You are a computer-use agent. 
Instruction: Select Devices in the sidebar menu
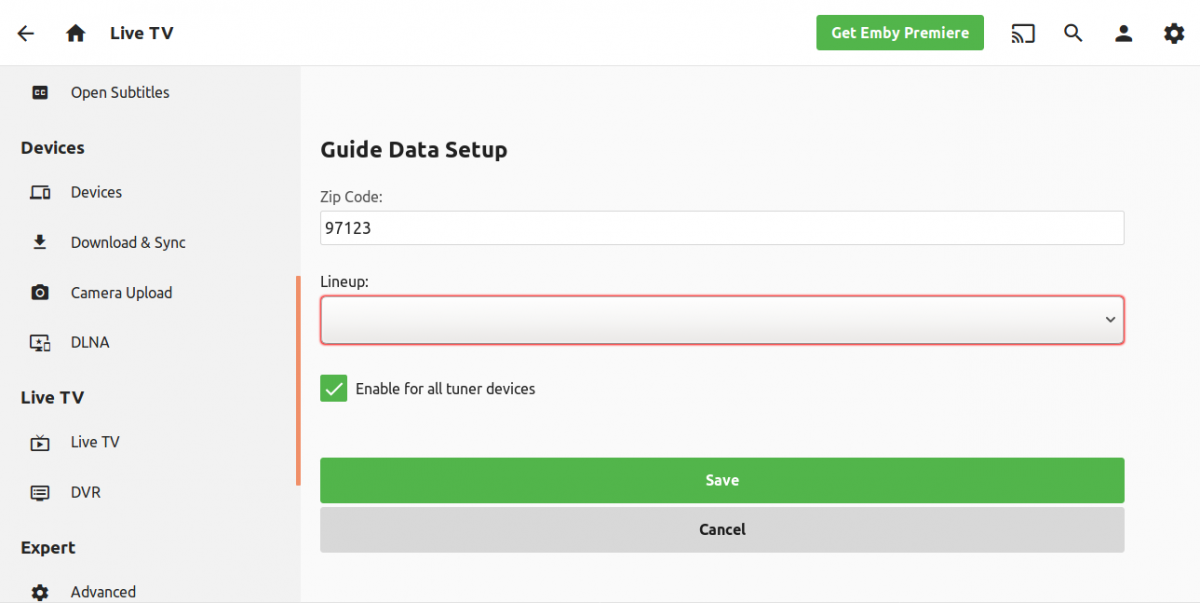point(96,192)
